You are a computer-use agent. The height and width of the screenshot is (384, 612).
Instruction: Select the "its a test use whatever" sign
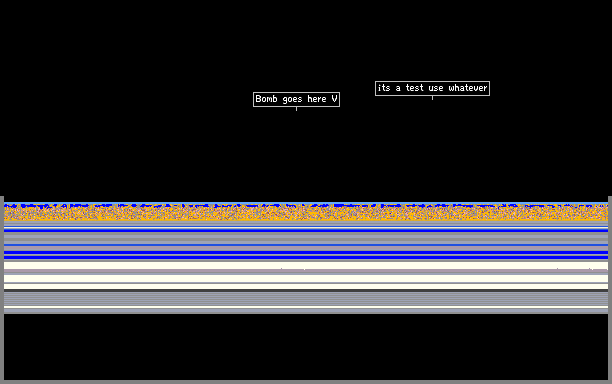click(x=432, y=88)
